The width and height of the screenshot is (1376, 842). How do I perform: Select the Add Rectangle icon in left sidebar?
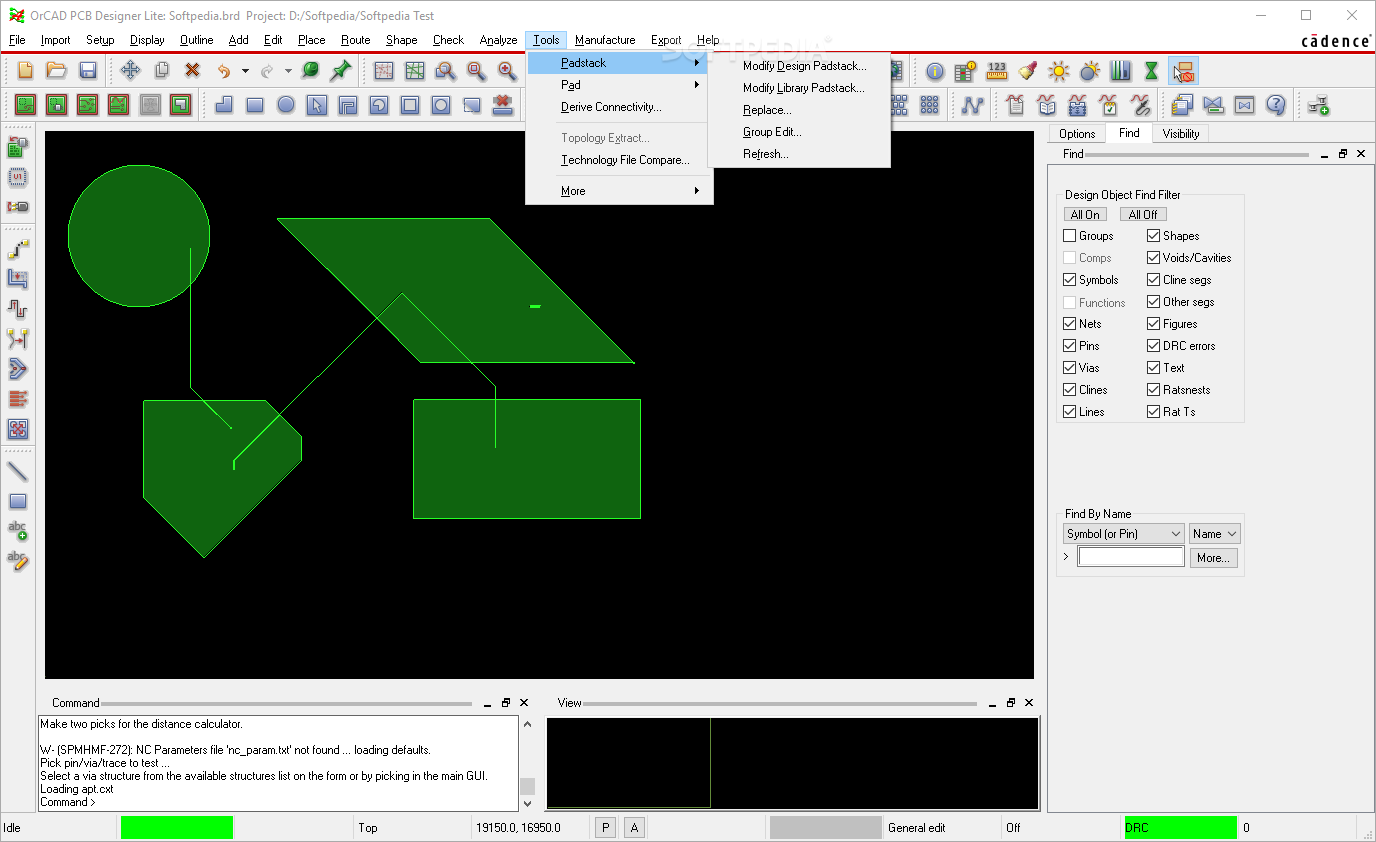(x=18, y=501)
